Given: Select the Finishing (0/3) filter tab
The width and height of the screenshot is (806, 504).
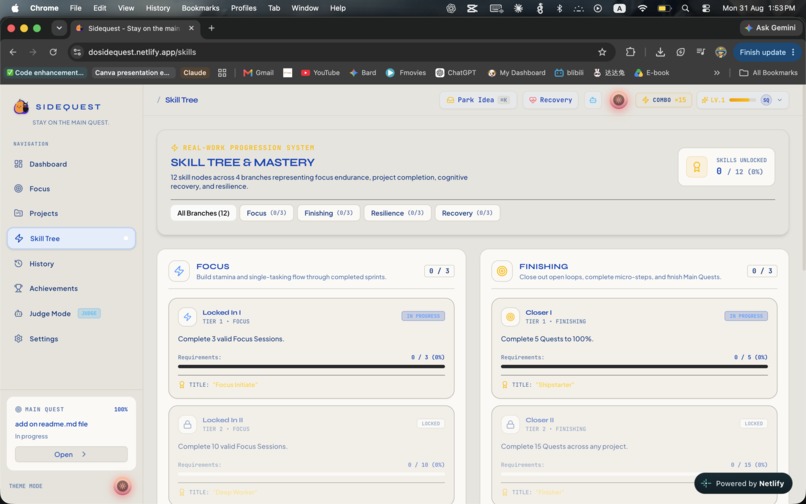Looking at the screenshot, I should (328, 213).
